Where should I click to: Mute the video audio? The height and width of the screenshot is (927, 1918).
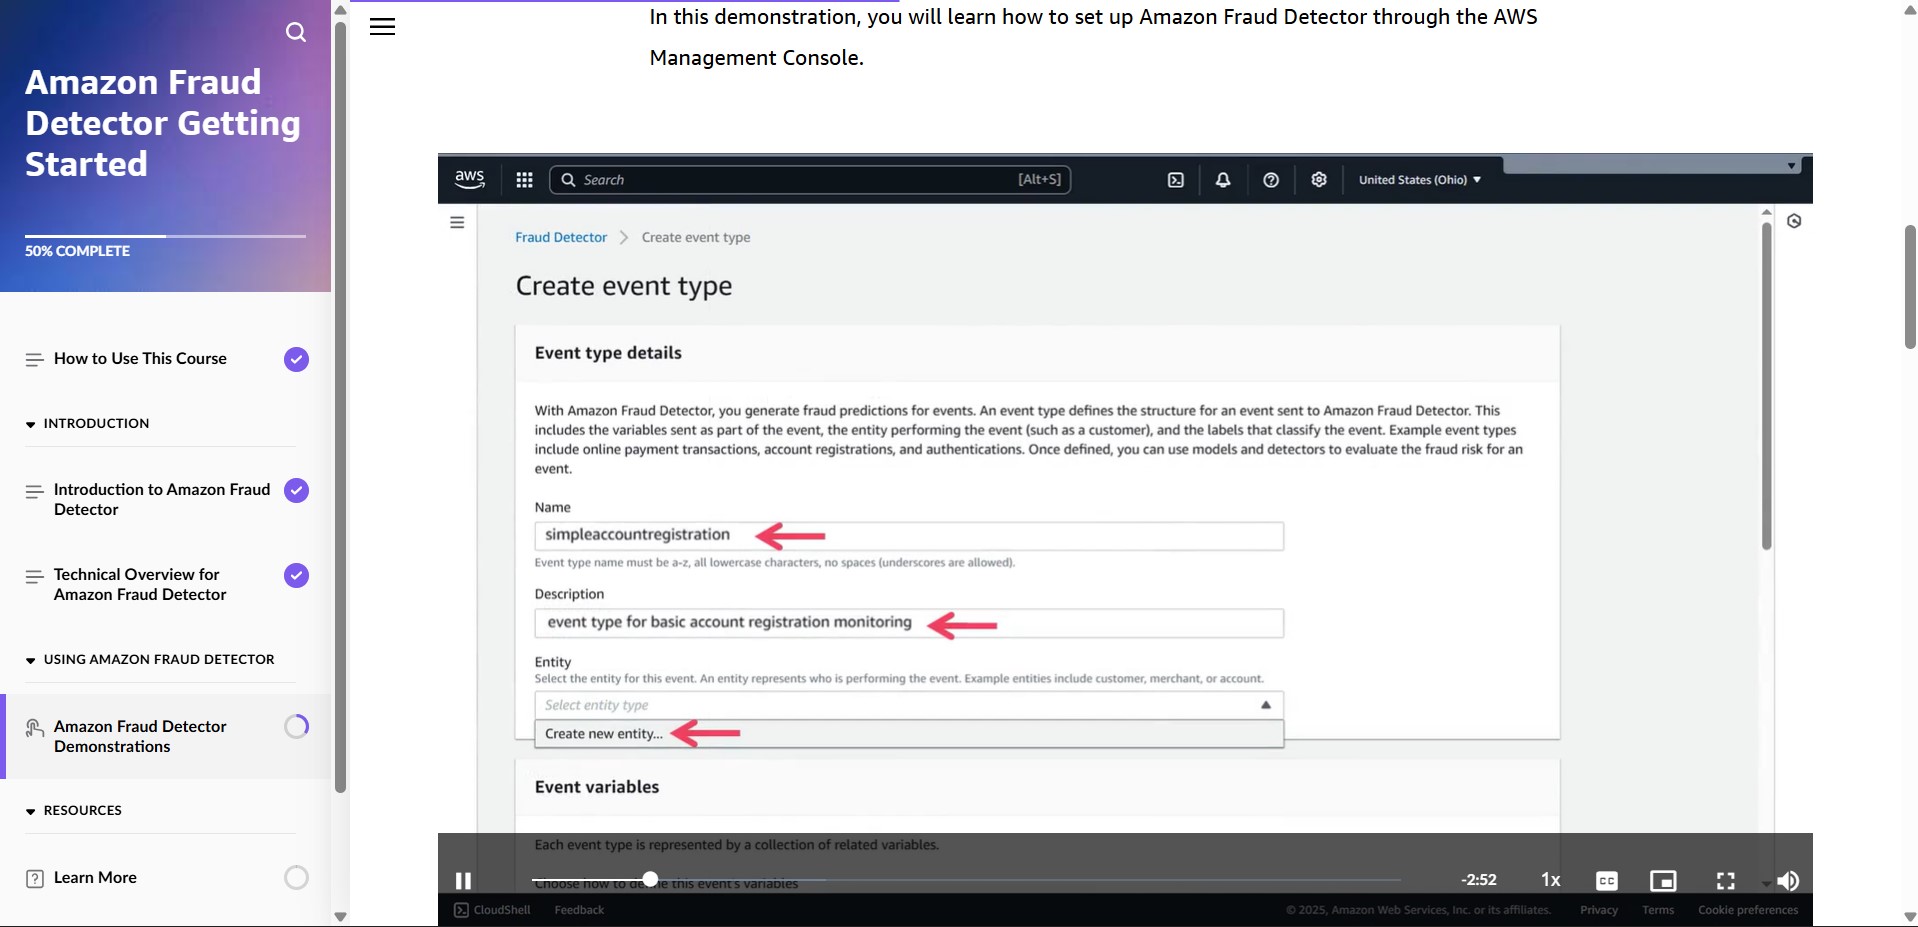tap(1789, 880)
